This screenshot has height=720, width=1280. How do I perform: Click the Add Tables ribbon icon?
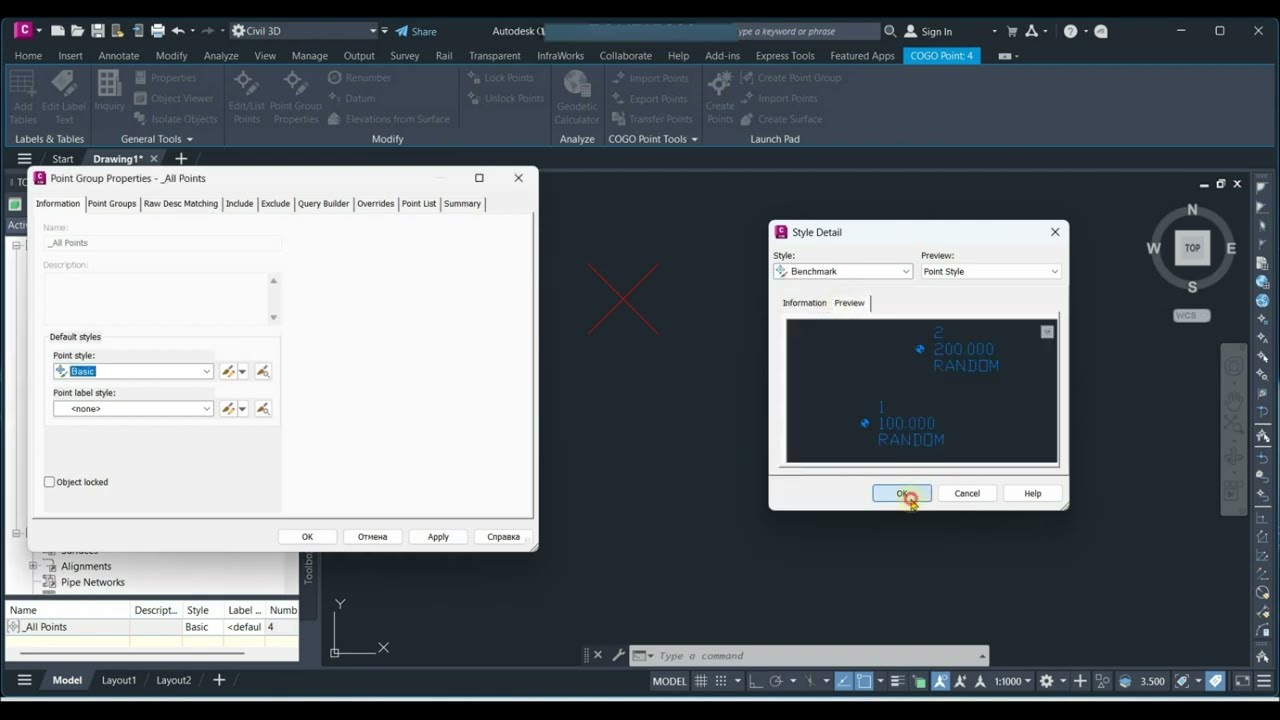[22, 98]
